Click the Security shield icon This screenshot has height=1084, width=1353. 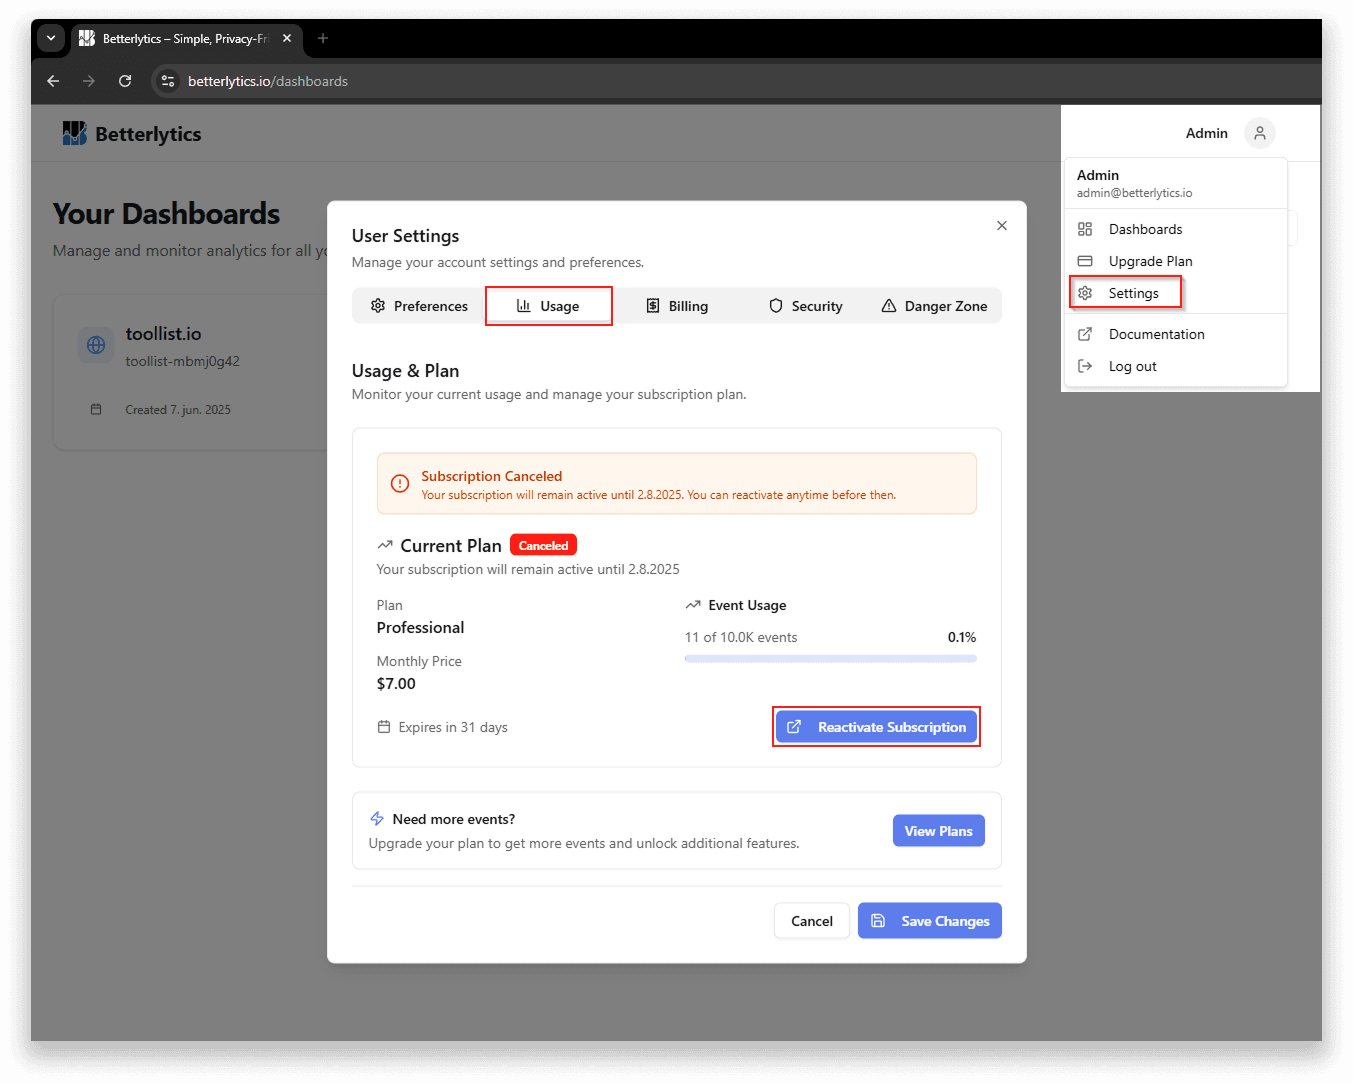pos(776,306)
